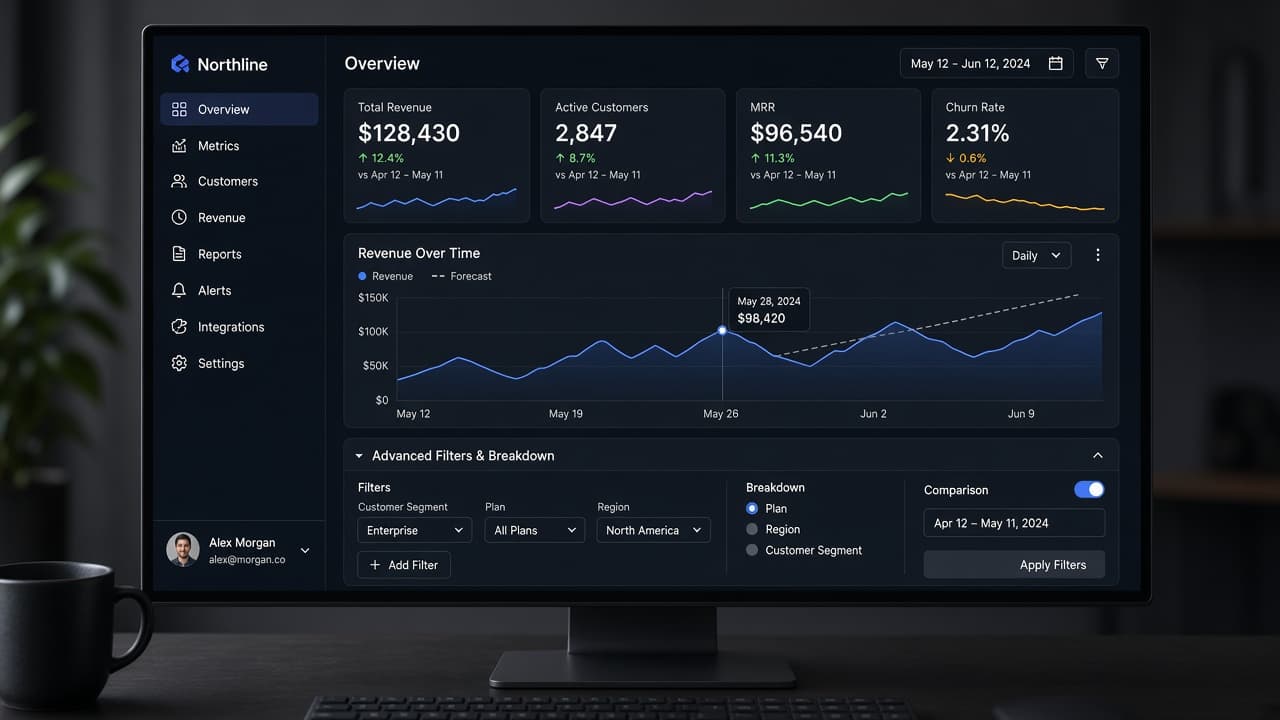Click the Forecast legend item

point(461,276)
